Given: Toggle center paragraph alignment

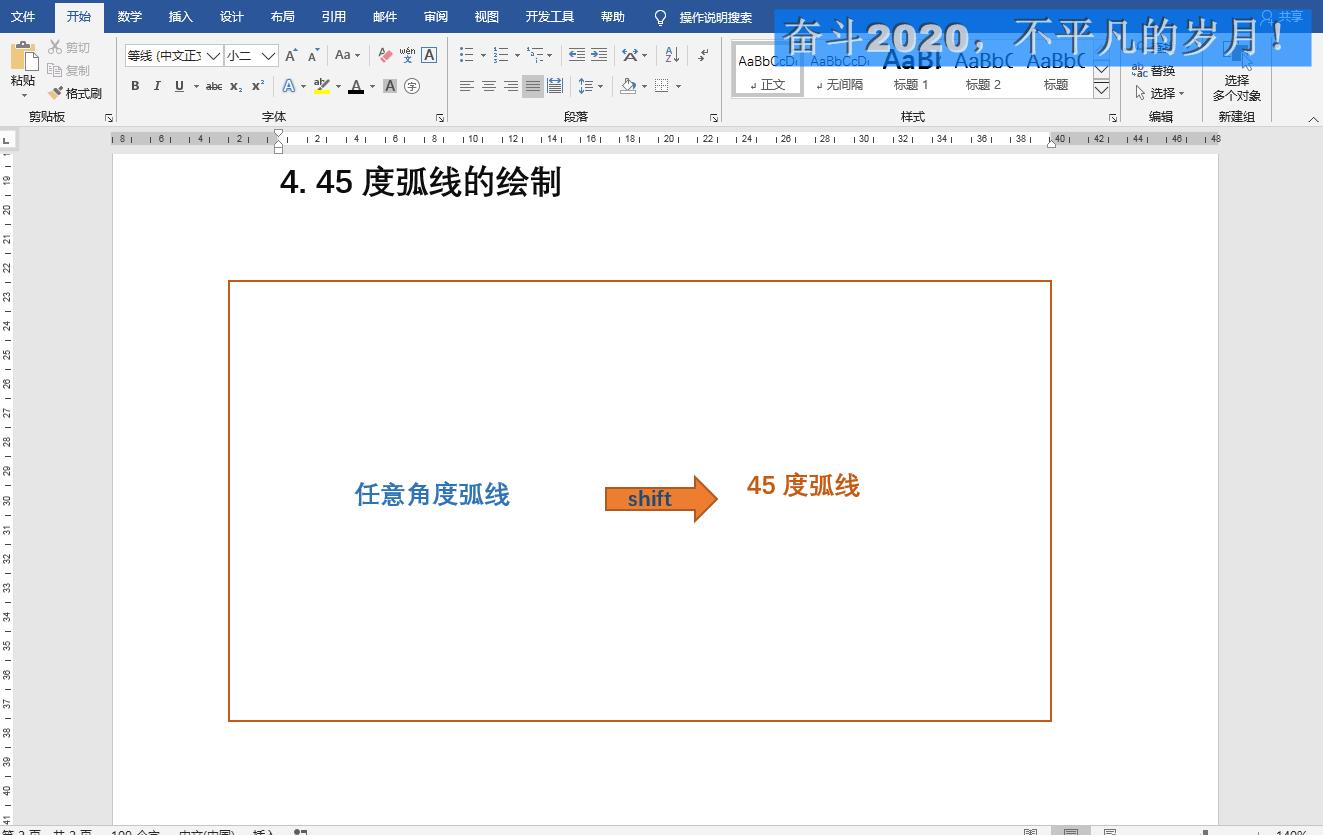Looking at the screenshot, I should coord(489,86).
